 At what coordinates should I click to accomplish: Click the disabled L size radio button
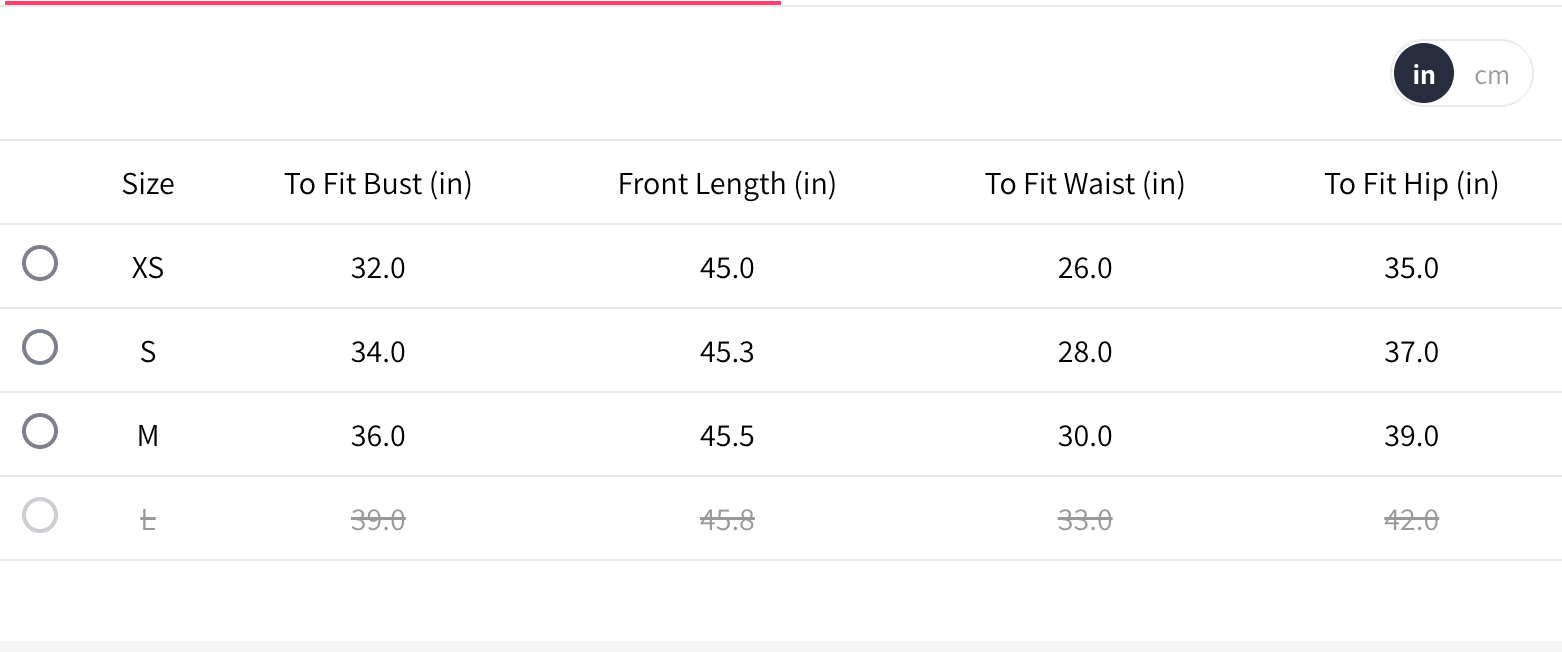40,516
